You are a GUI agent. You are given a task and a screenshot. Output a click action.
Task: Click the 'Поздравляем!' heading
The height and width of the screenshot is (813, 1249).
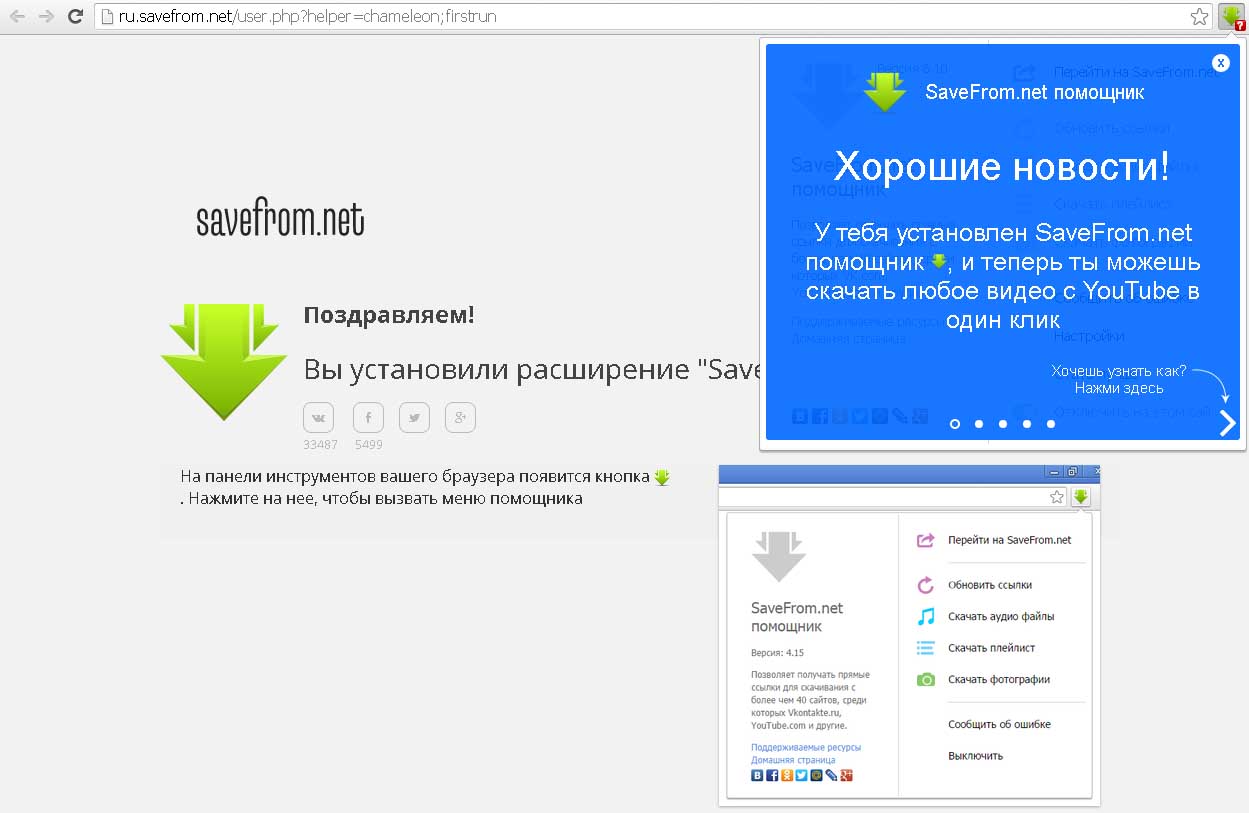click(x=389, y=315)
